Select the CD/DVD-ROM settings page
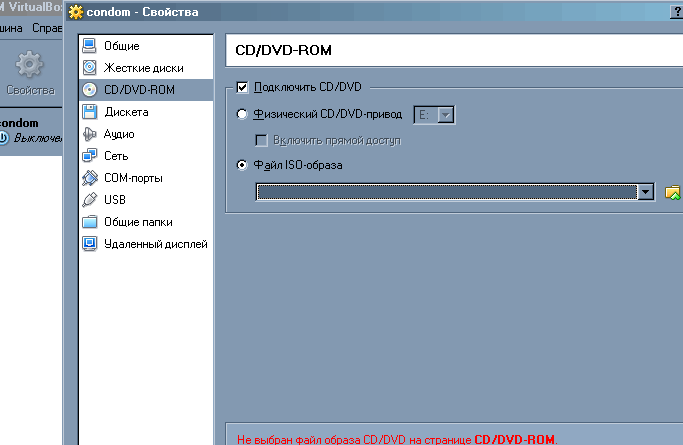The image size is (683, 445). coord(146,90)
